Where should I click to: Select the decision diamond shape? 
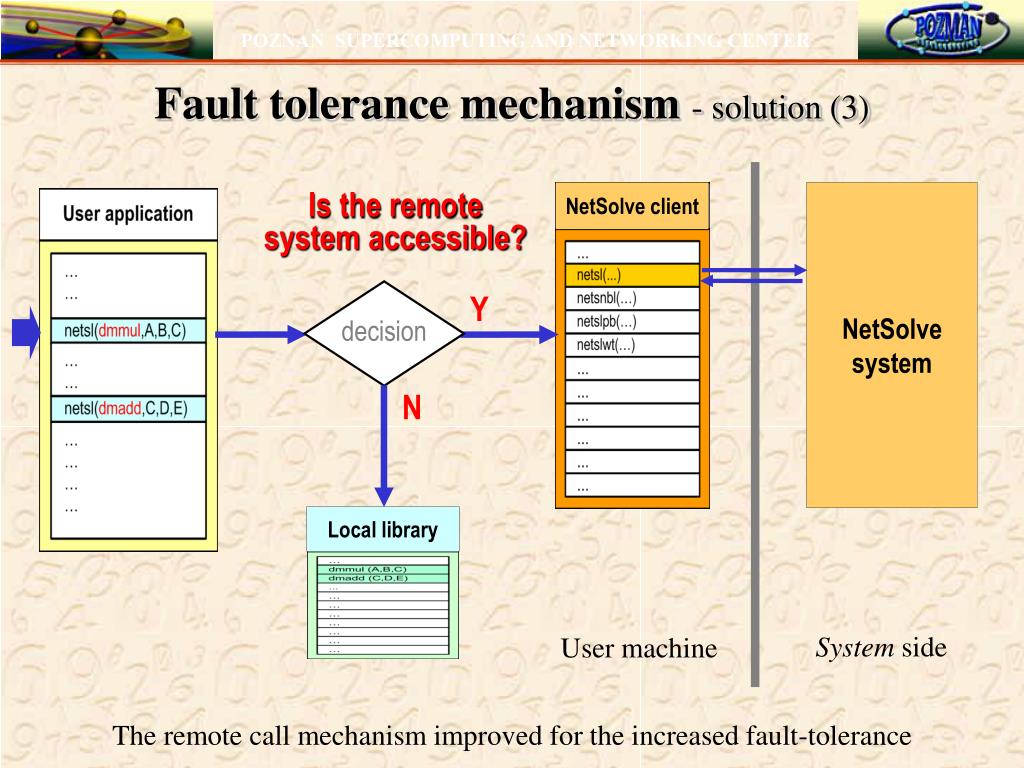pyautogui.click(x=384, y=333)
